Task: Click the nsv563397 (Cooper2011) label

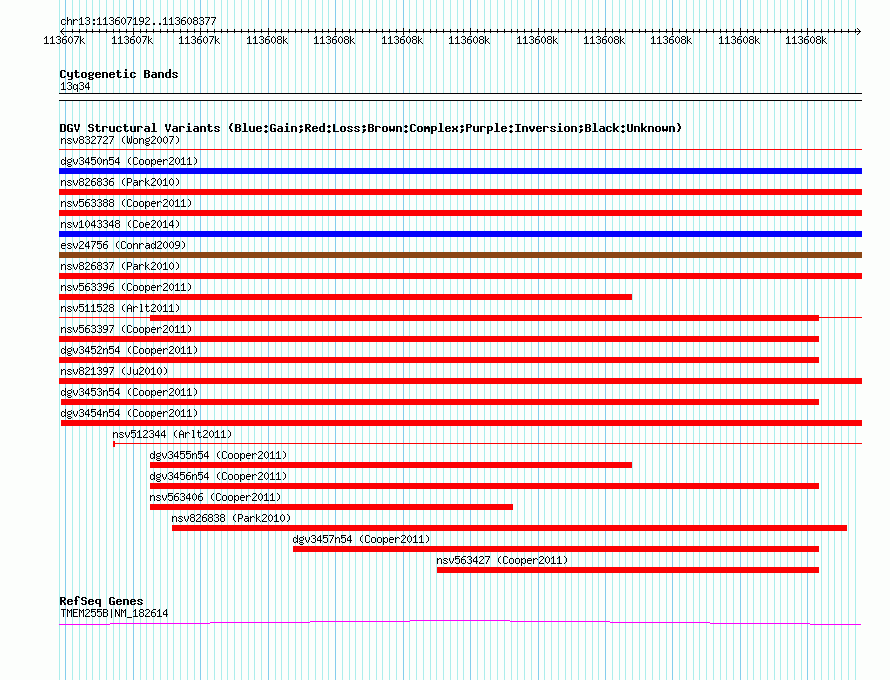Action: [126, 329]
